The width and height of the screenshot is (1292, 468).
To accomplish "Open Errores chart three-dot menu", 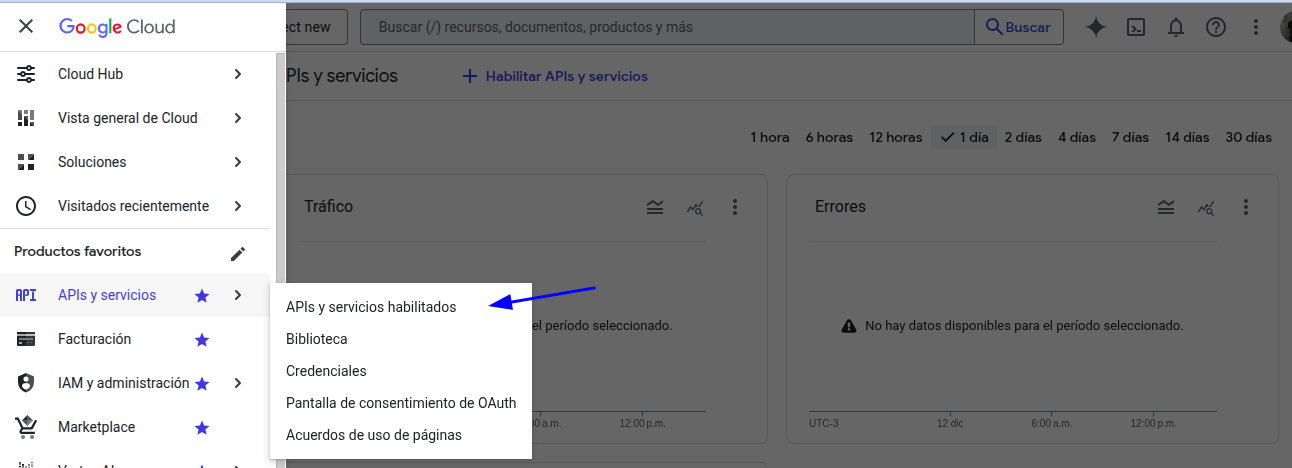I will (1246, 207).
